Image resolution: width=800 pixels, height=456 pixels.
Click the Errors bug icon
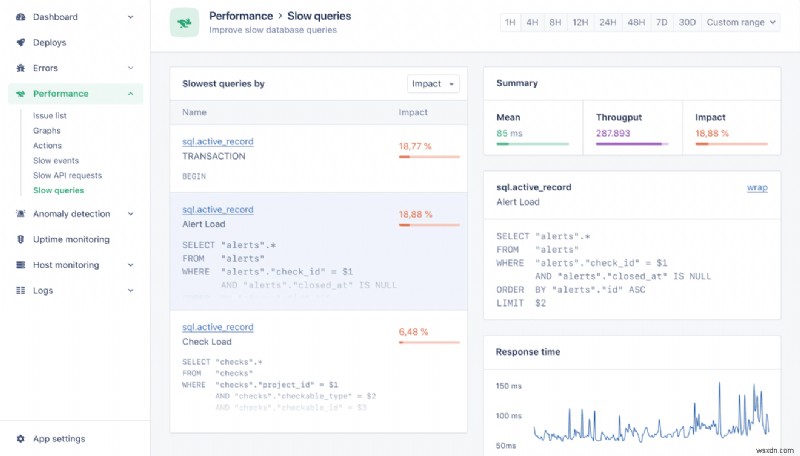click(x=20, y=68)
